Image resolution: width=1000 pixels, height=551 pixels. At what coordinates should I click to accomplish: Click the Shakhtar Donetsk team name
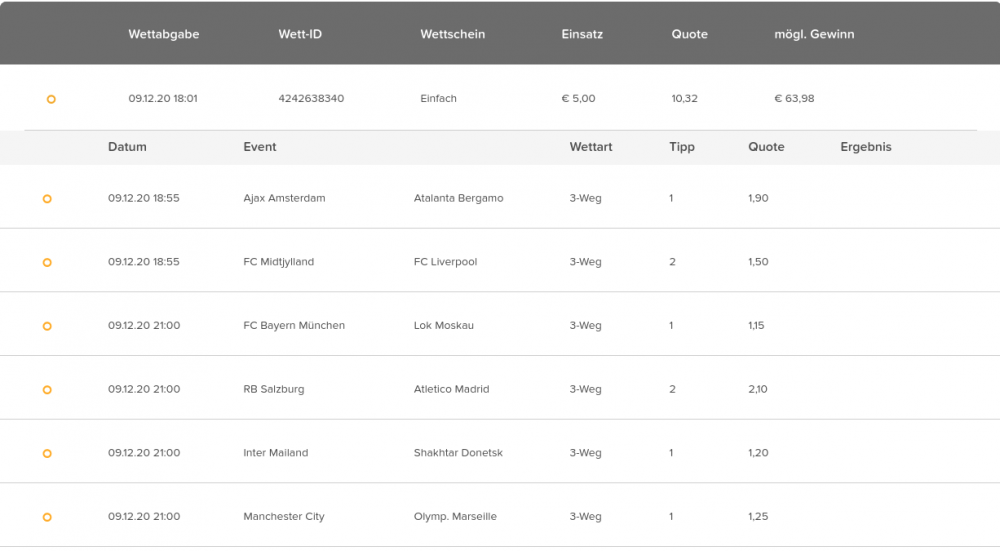(x=458, y=453)
